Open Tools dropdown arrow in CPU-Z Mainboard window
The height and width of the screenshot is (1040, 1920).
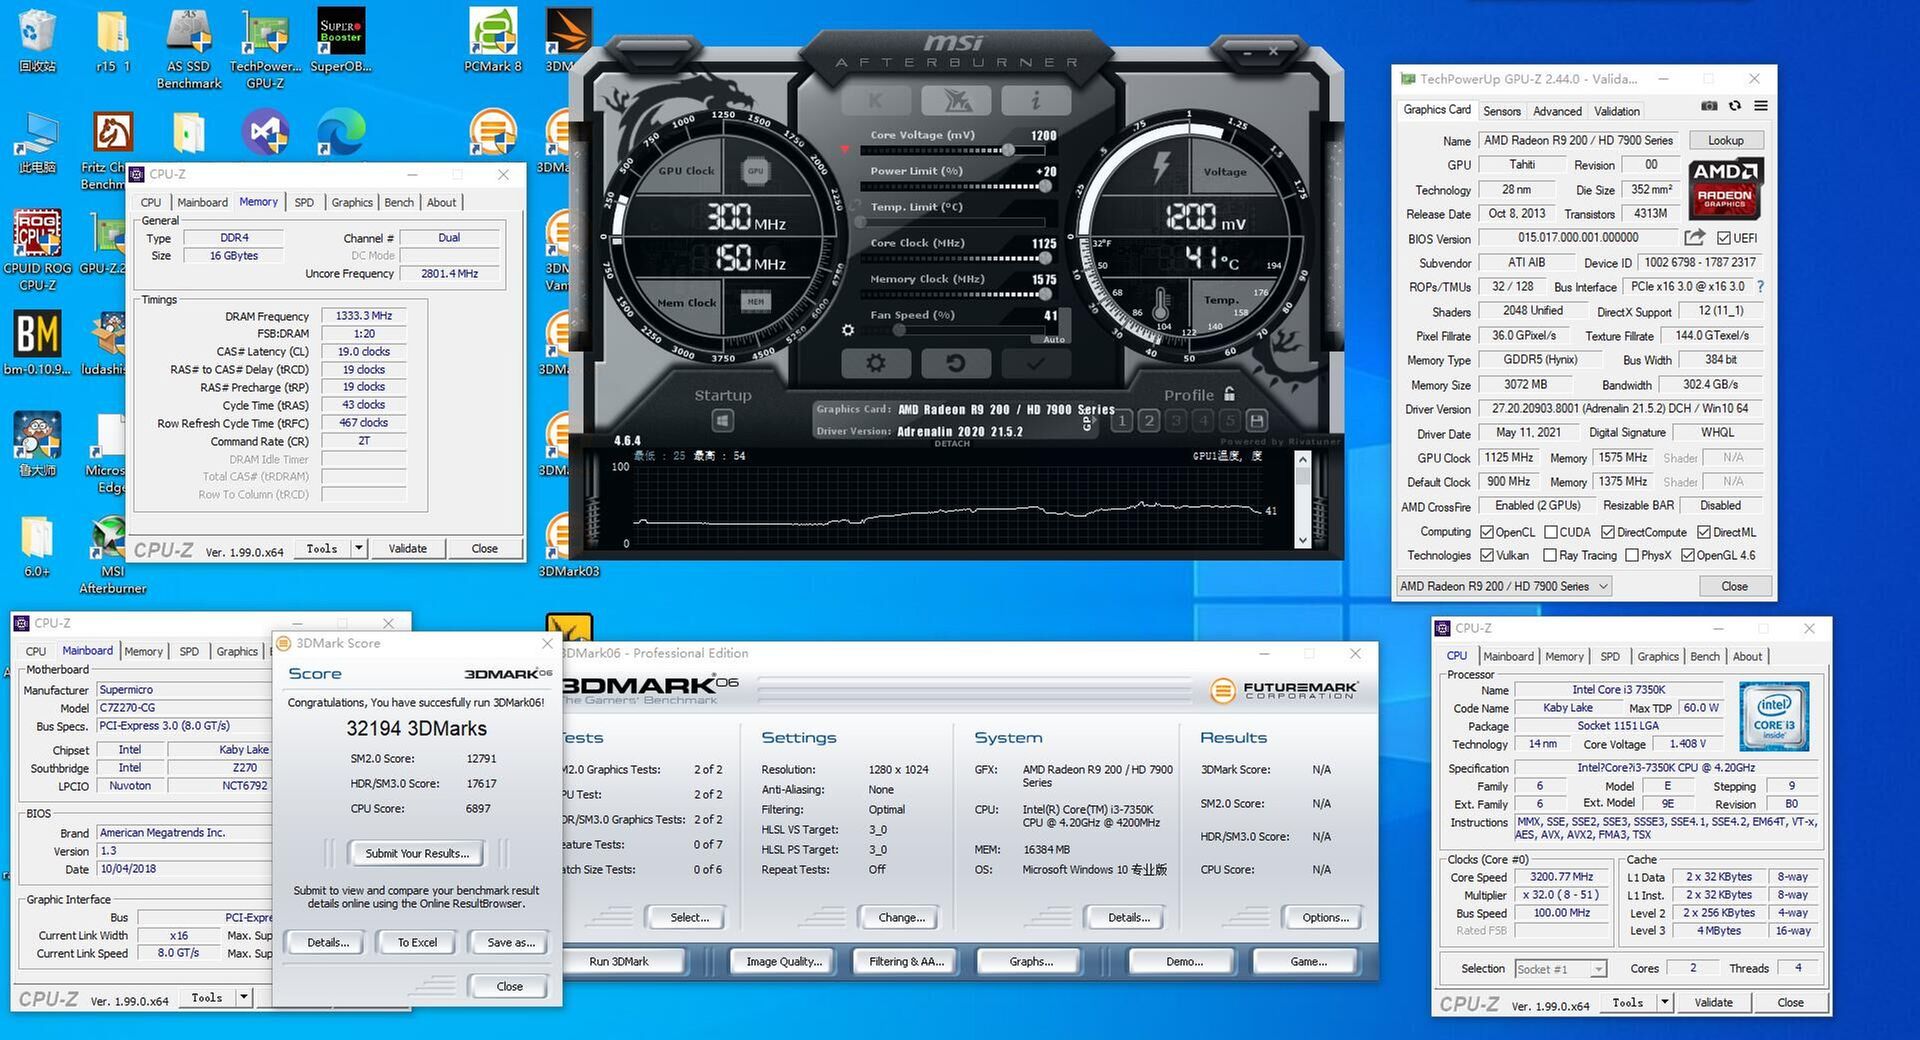[x=243, y=997]
